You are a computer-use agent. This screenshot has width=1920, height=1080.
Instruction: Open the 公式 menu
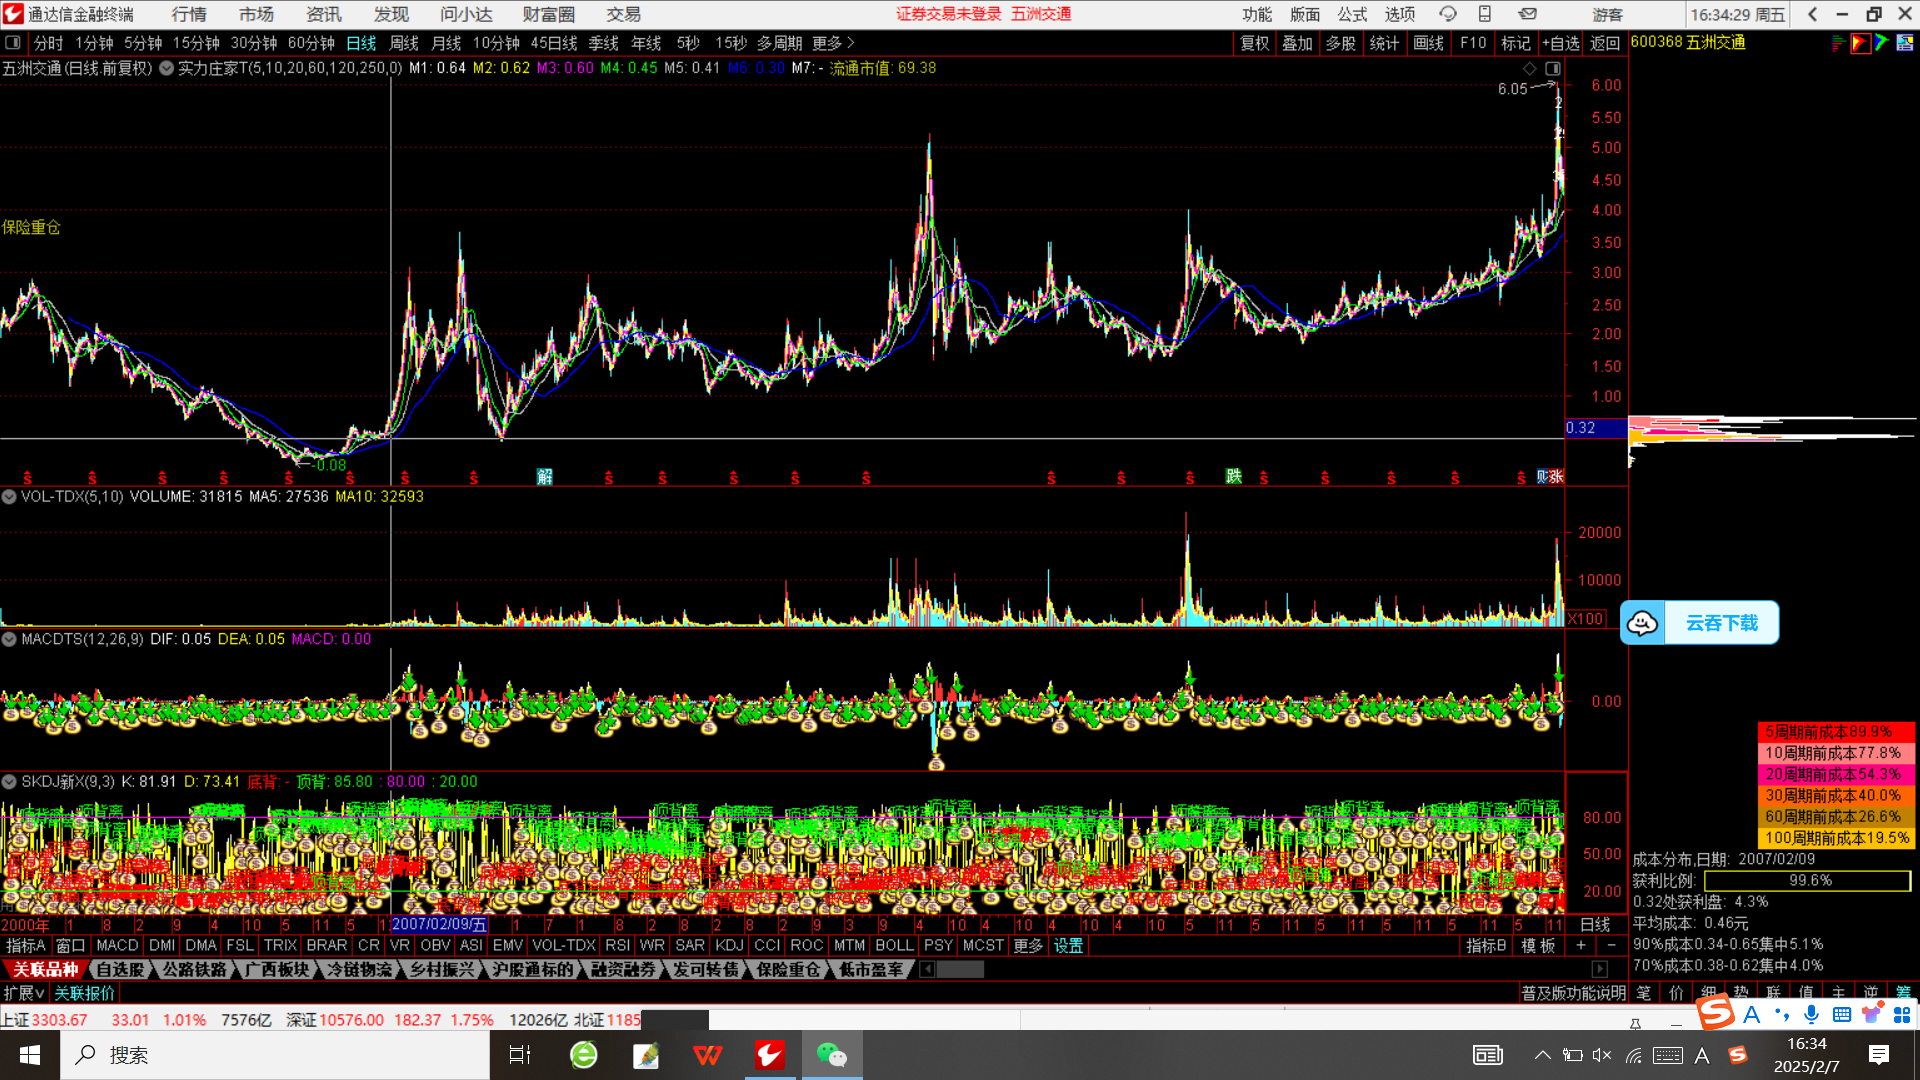coord(1352,14)
